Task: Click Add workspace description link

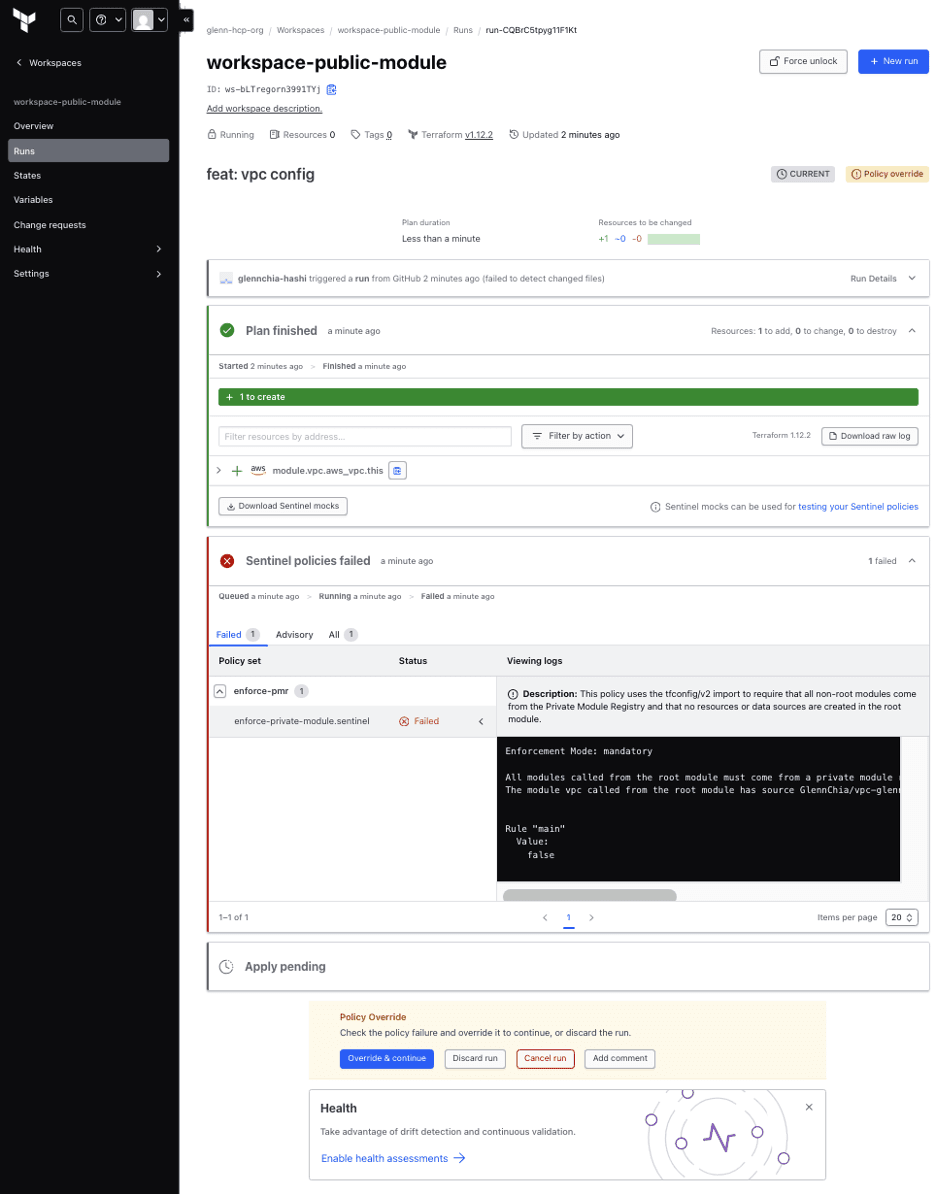Action: click(x=264, y=109)
